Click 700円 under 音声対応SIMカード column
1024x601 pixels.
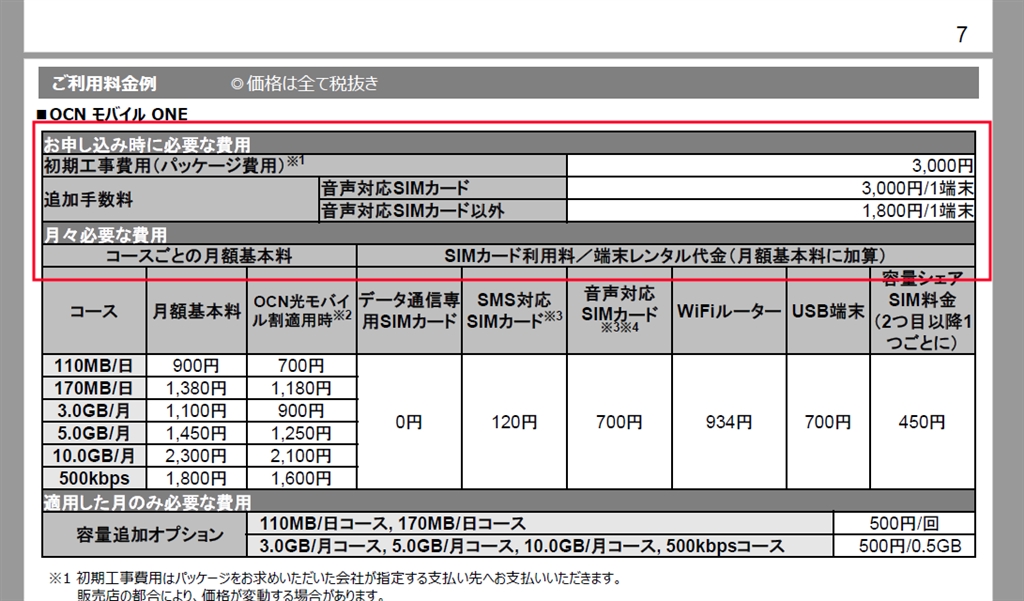click(x=619, y=422)
